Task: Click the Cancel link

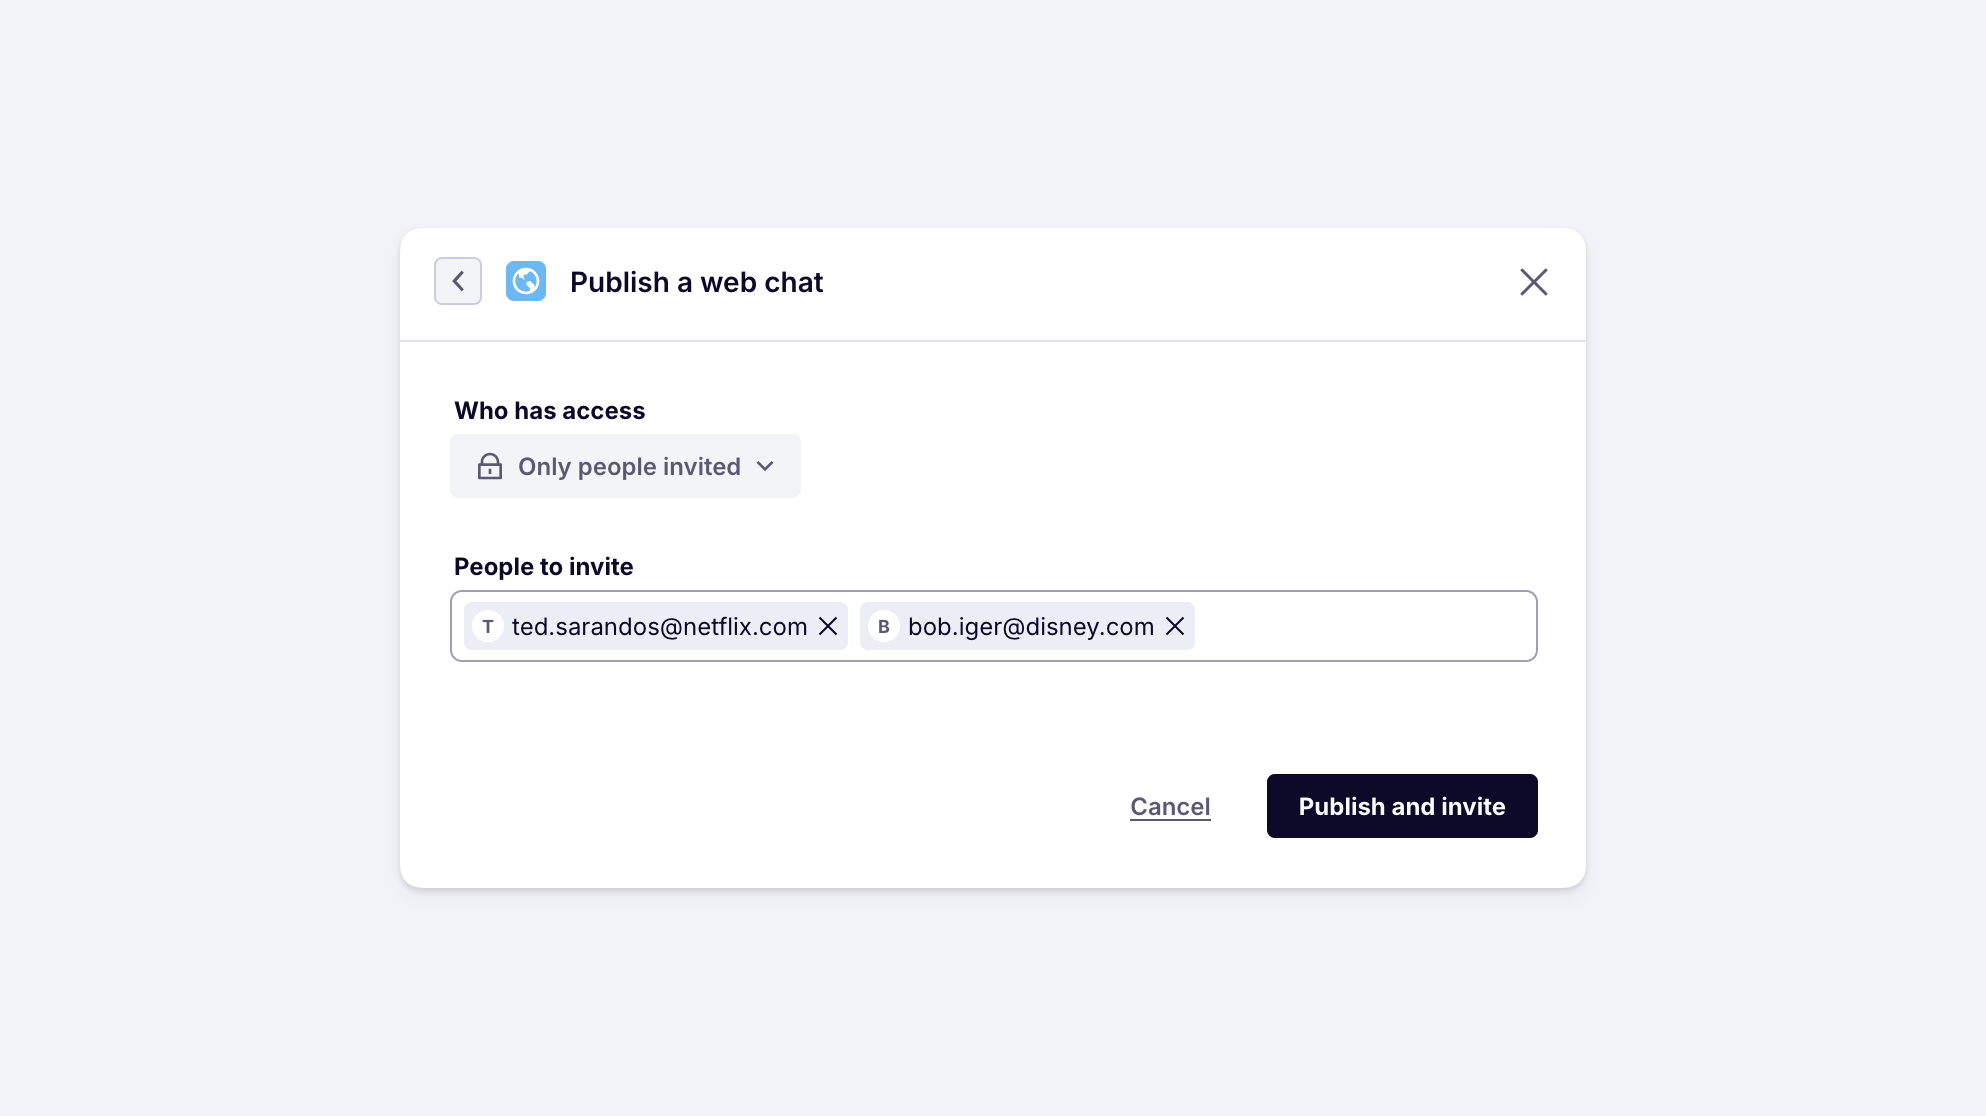Action: click(x=1170, y=806)
